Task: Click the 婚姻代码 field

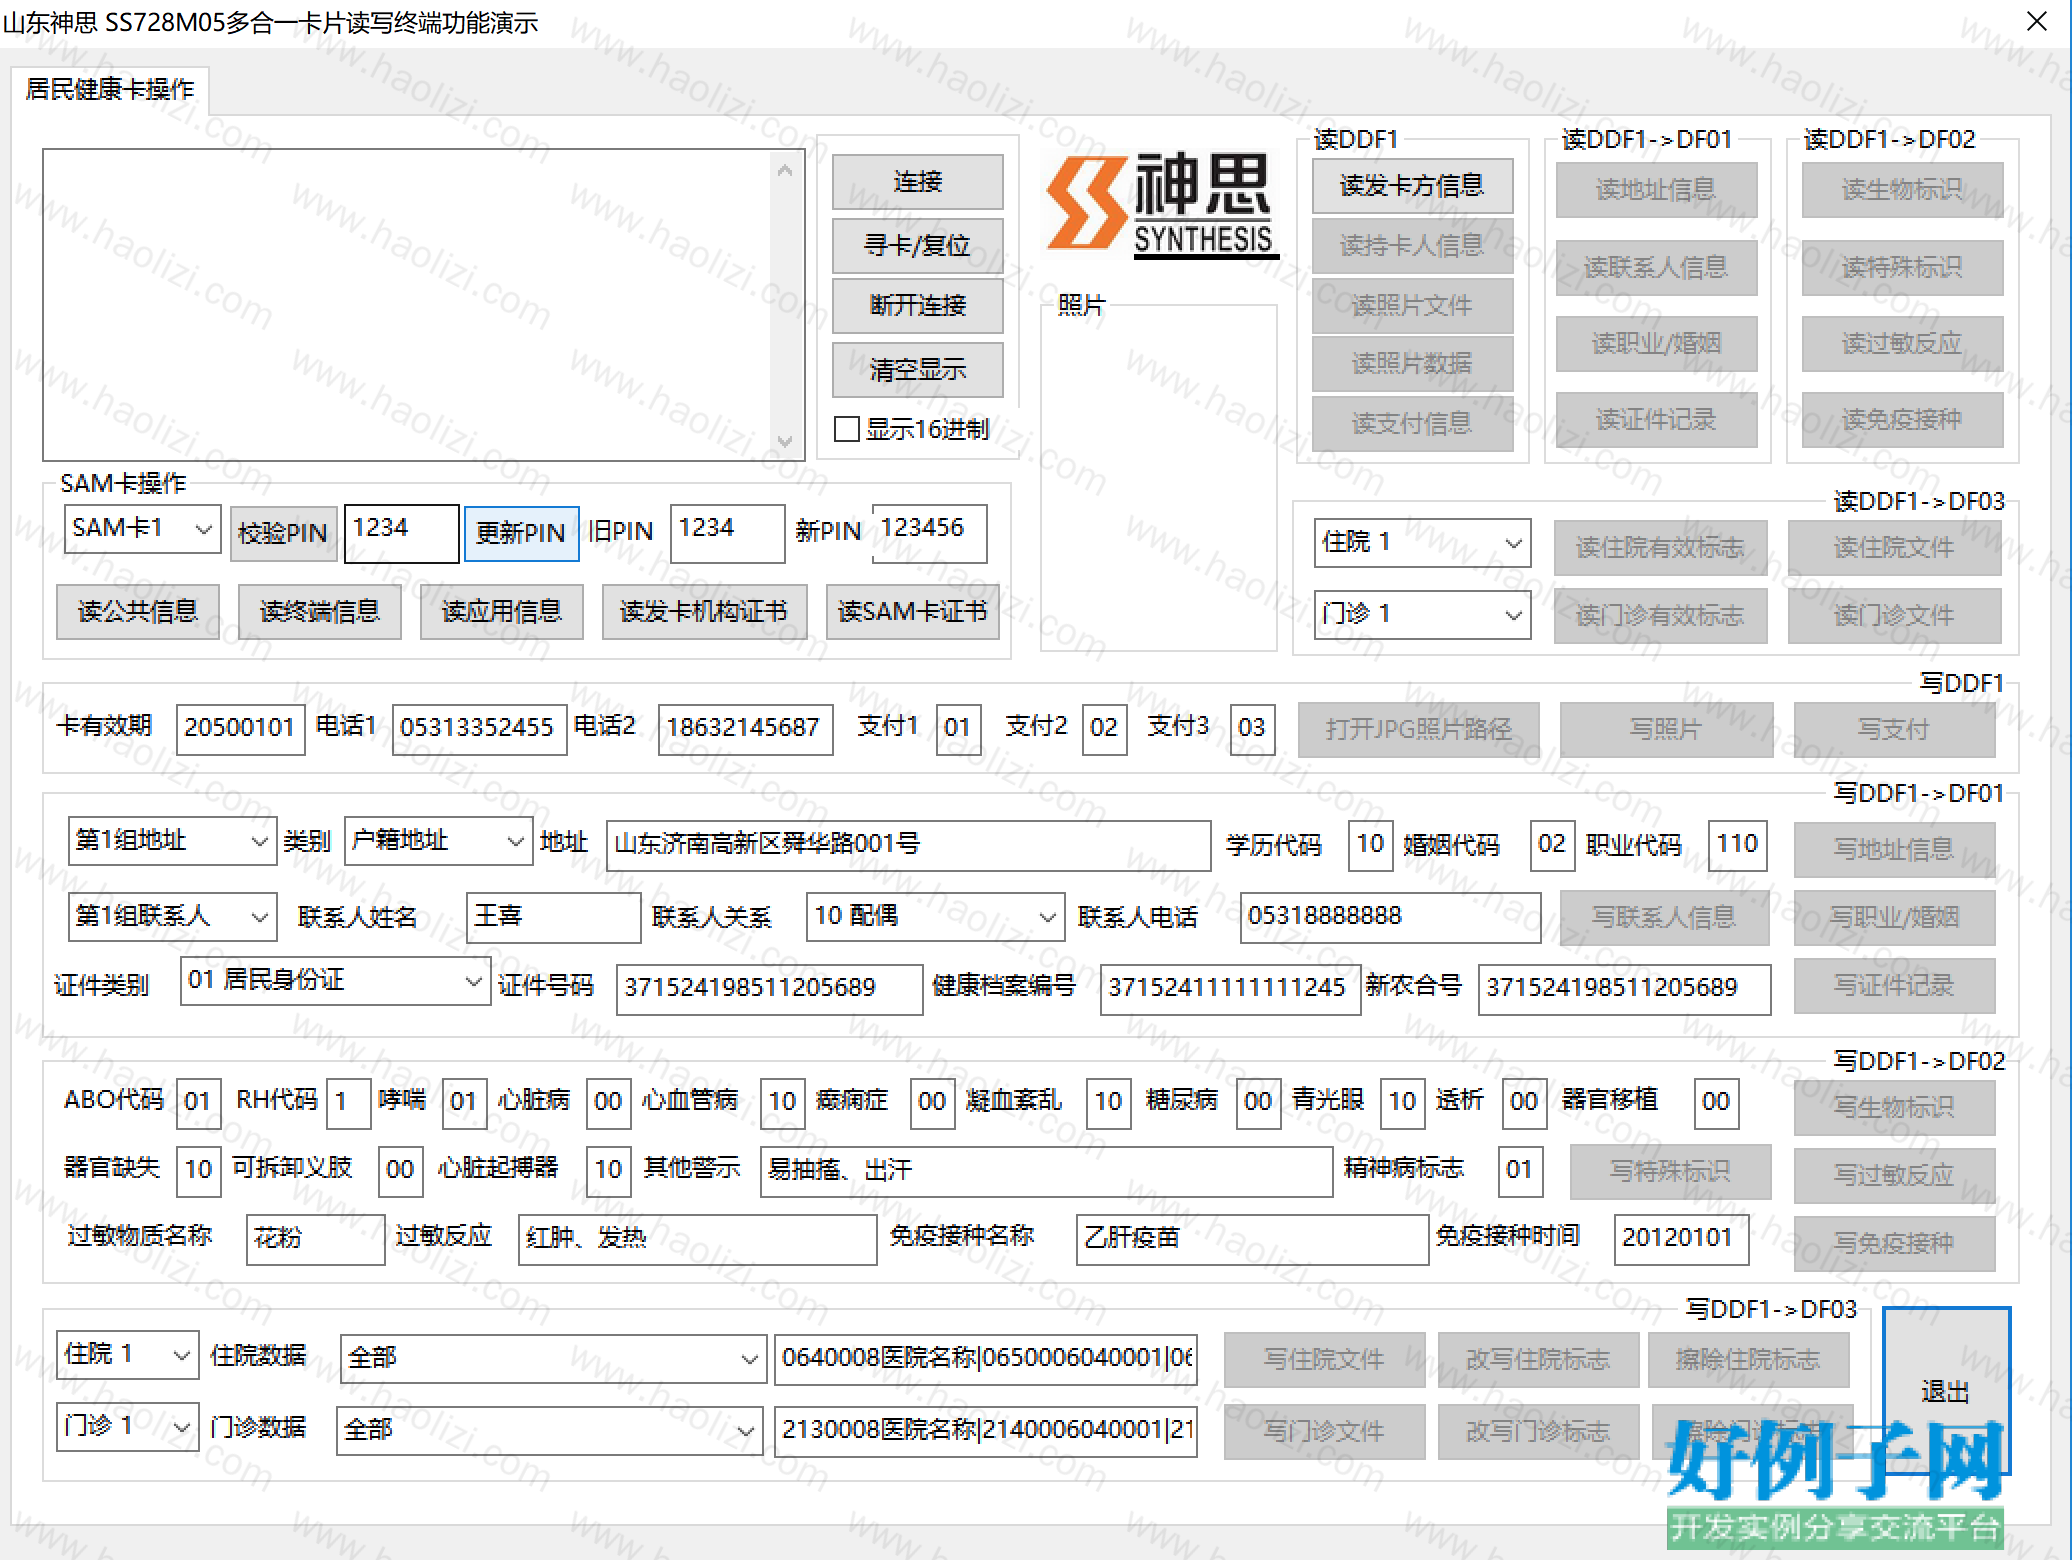Action: pyautogui.click(x=1552, y=846)
